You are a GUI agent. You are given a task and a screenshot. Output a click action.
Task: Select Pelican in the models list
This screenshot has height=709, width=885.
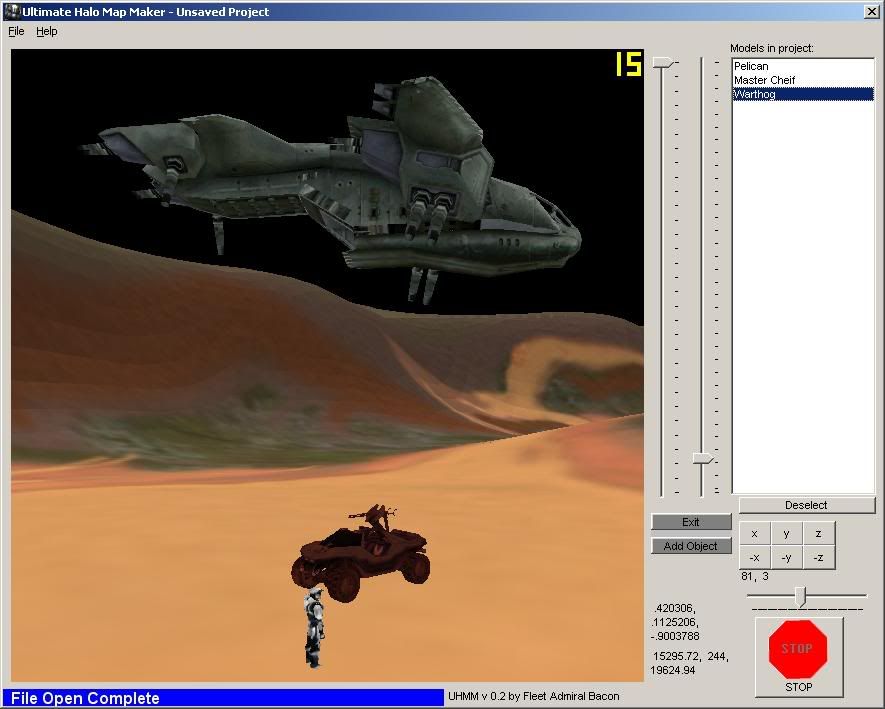(x=803, y=66)
